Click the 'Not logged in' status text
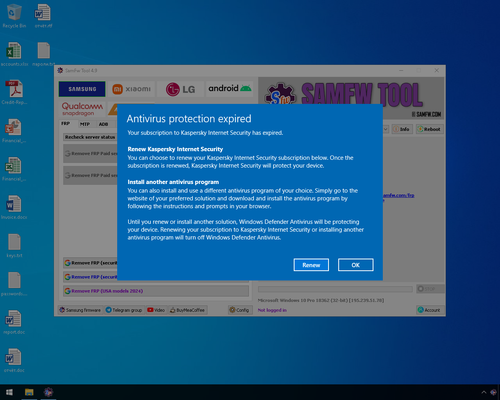This screenshot has height=400, width=500. (272, 310)
